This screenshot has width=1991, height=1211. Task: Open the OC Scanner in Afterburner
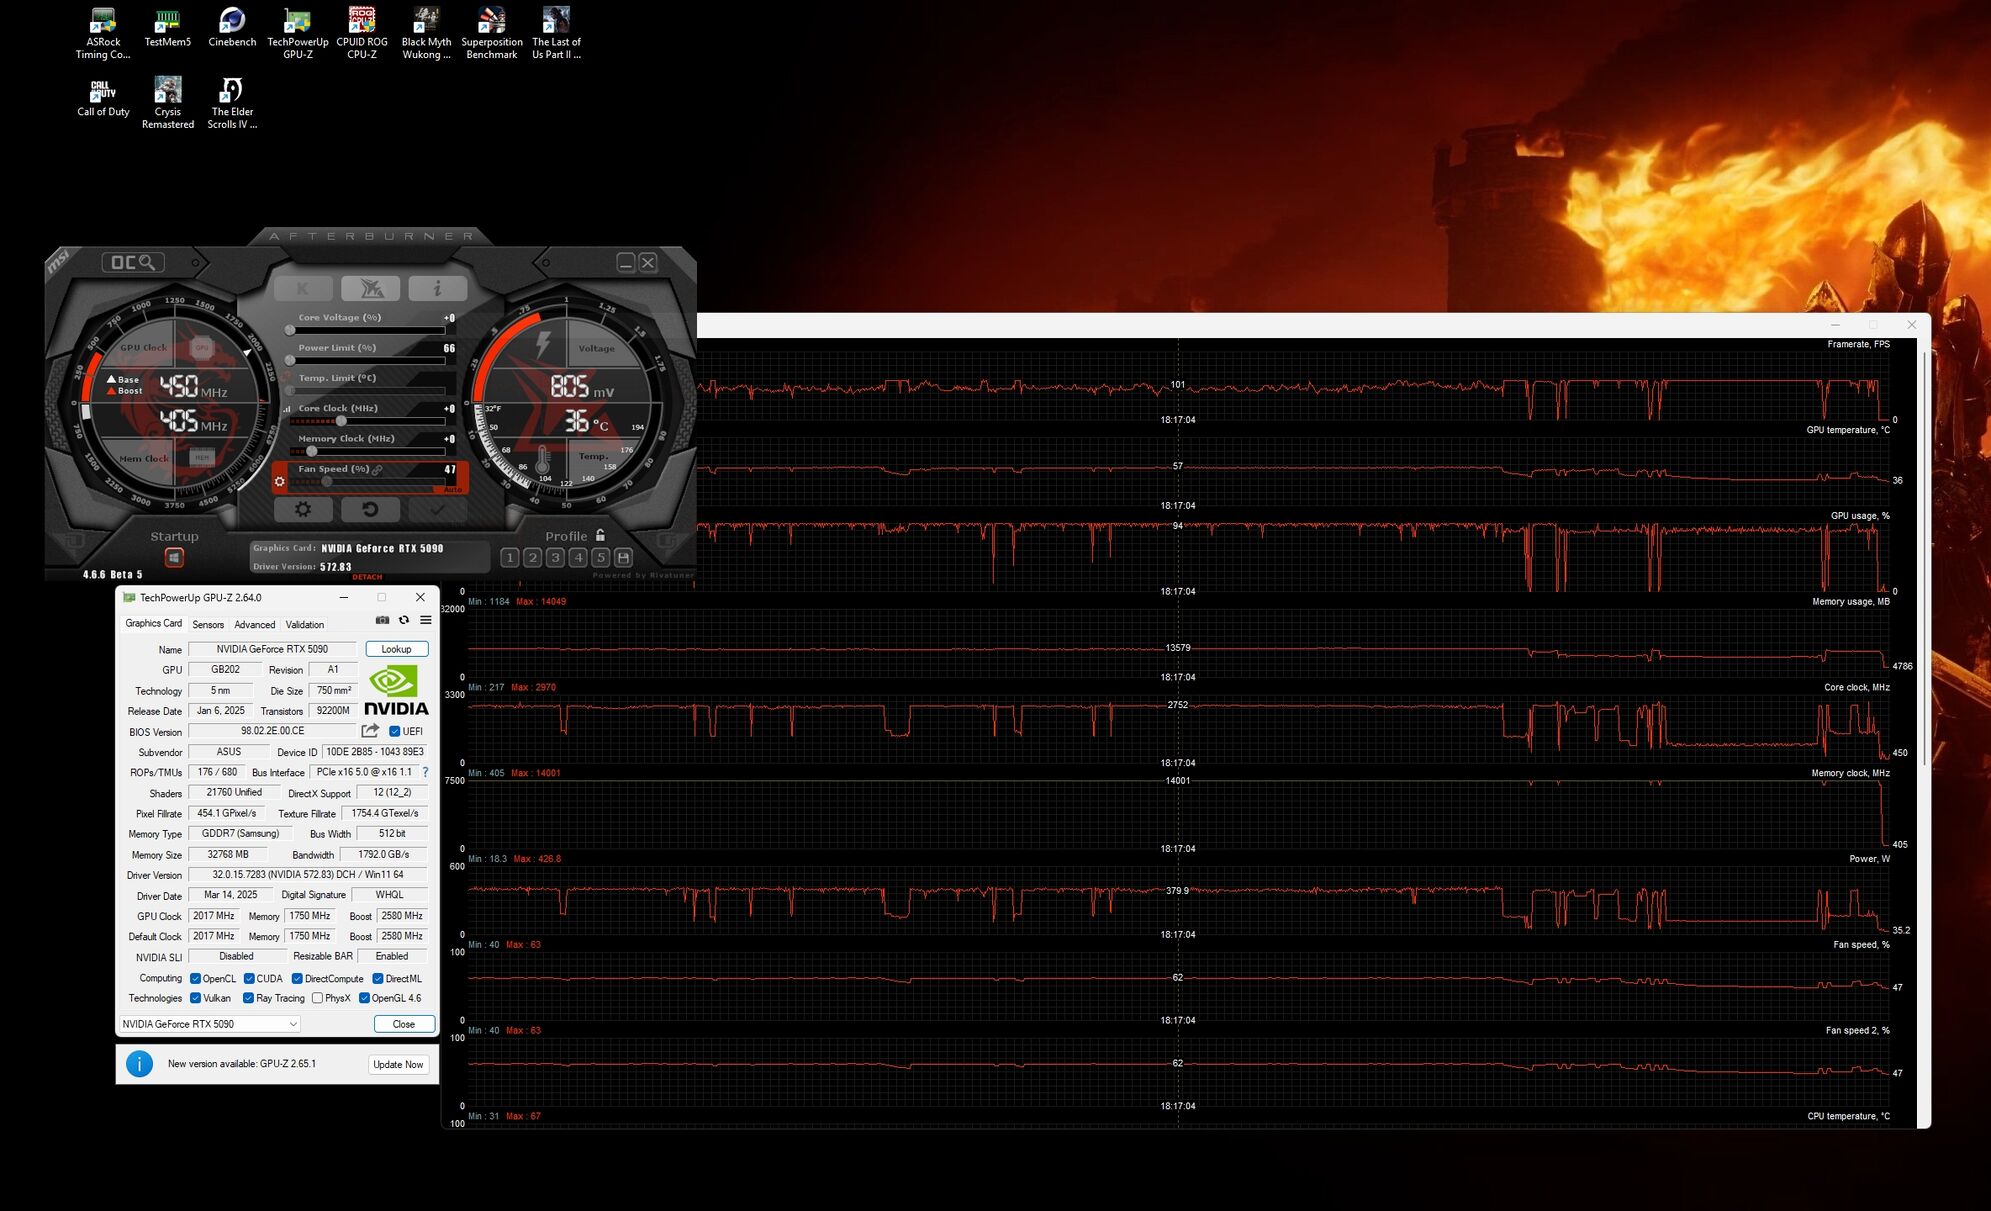[x=133, y=262]
